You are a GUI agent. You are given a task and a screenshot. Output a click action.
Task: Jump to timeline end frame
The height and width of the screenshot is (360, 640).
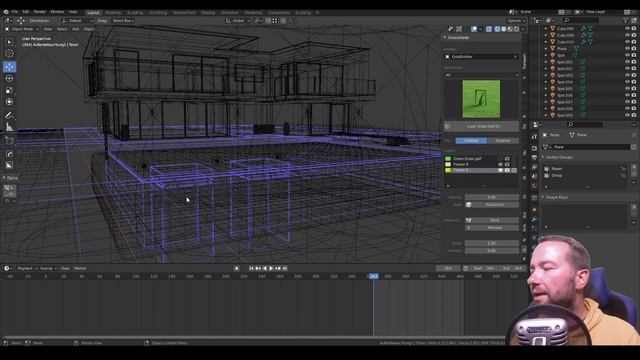click(285, 268)
